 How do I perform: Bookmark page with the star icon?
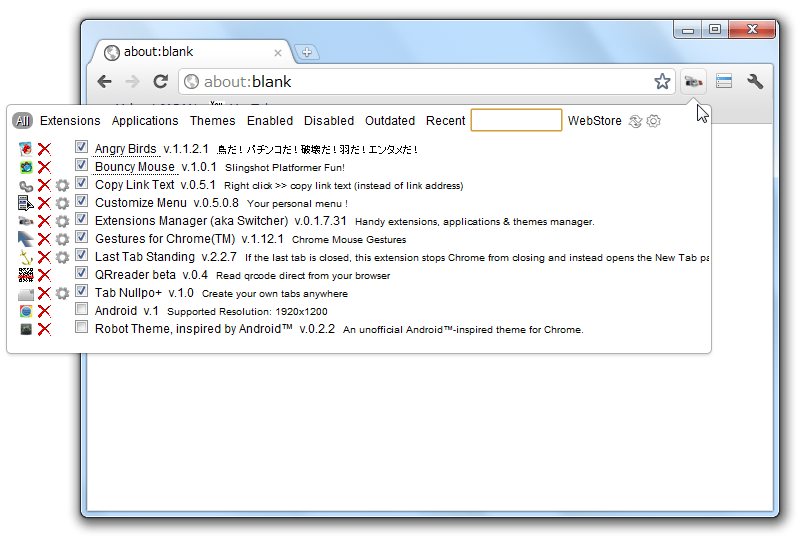662,81
